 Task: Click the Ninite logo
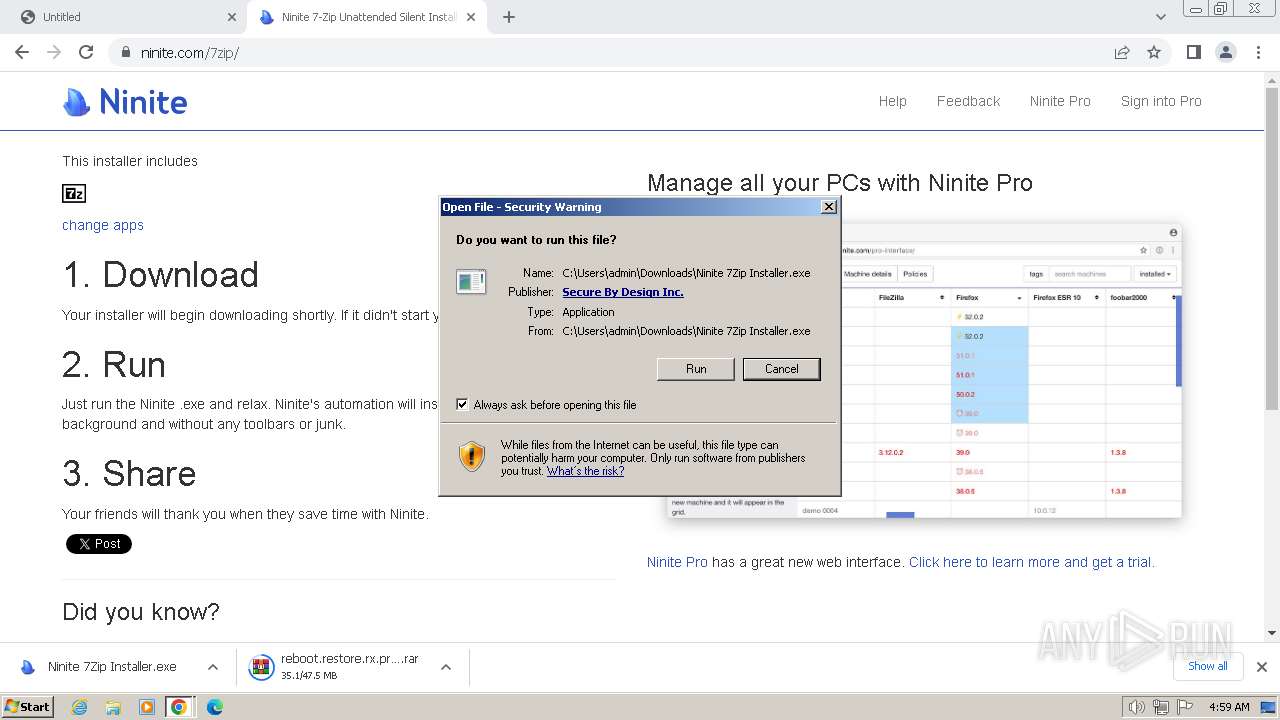click(x=125, y=101)
